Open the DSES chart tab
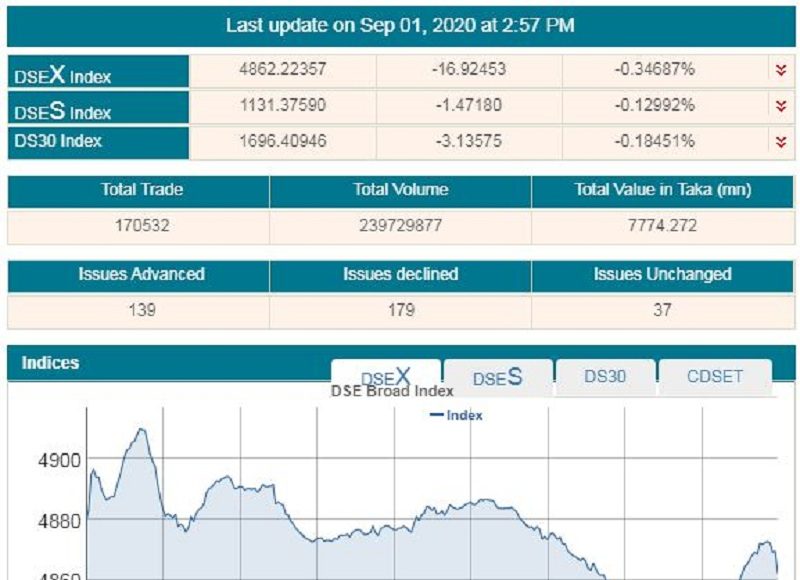The image size is (800, 580). [498, 377]
